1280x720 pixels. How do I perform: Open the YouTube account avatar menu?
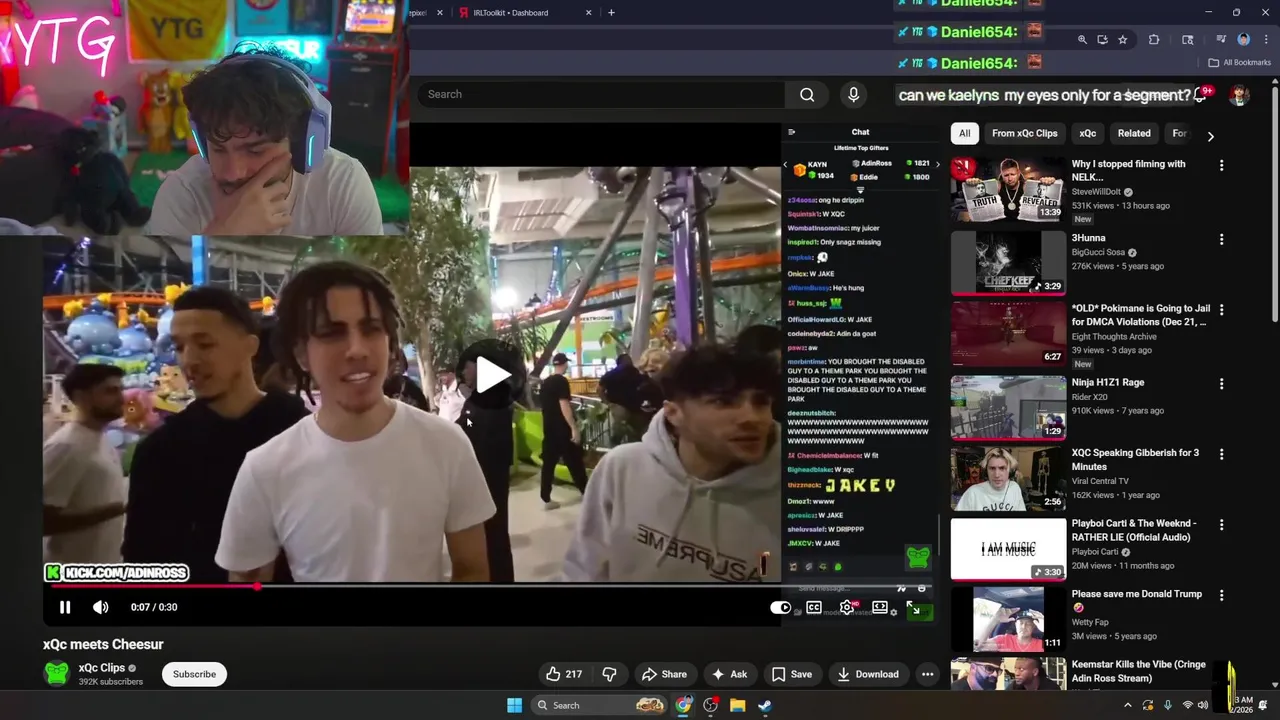(x=1240, y=95)
